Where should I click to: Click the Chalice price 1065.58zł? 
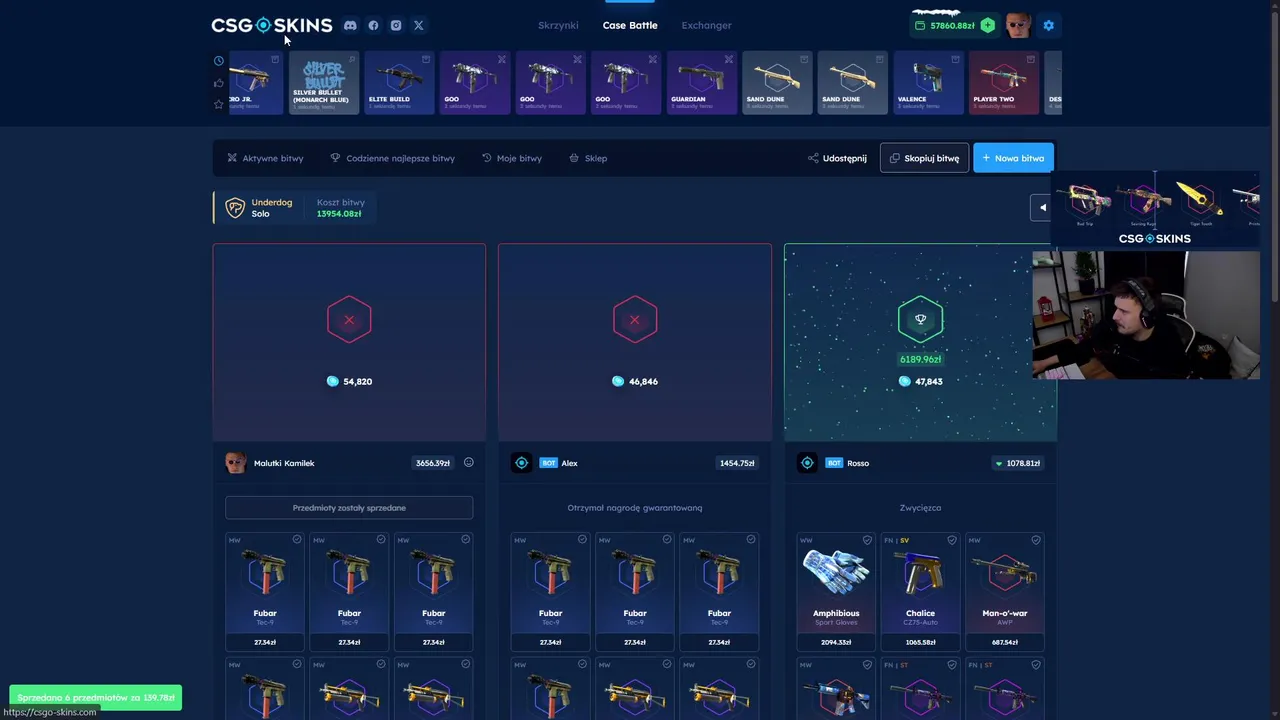pos(920,642)
